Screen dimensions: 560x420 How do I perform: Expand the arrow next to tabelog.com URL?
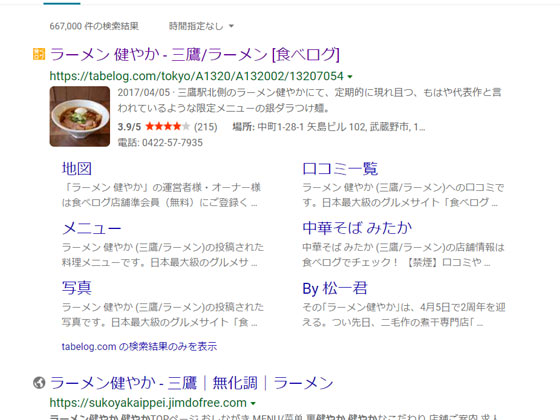pyautogui.click(x=350, y=76)
